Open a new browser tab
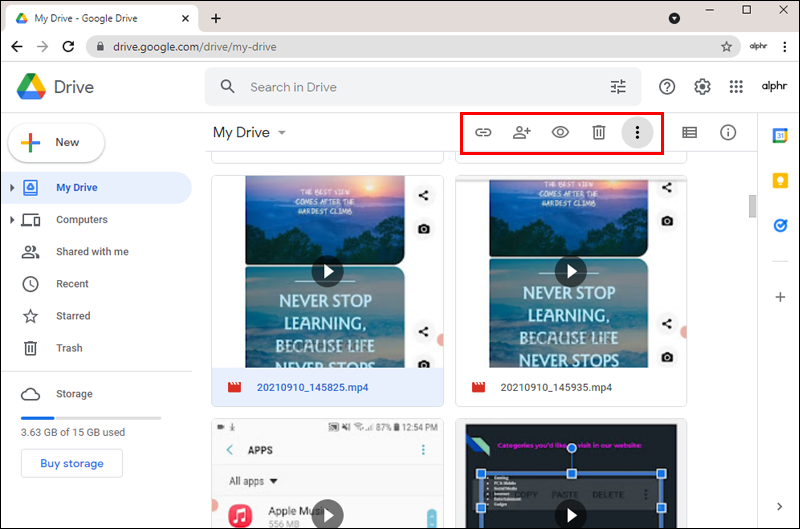This screenshot has height=529, width=800. point(216,18)
